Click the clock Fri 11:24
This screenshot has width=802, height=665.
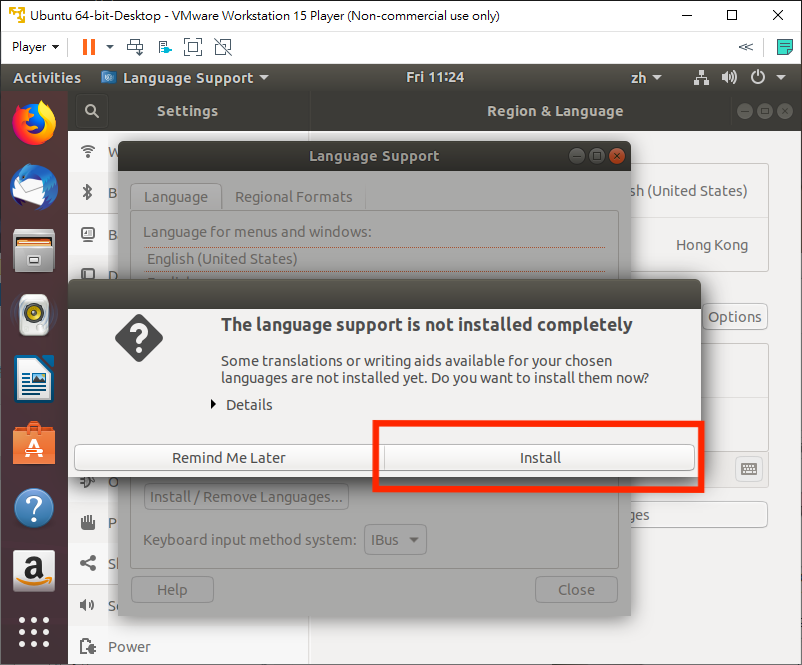[435, 77]
